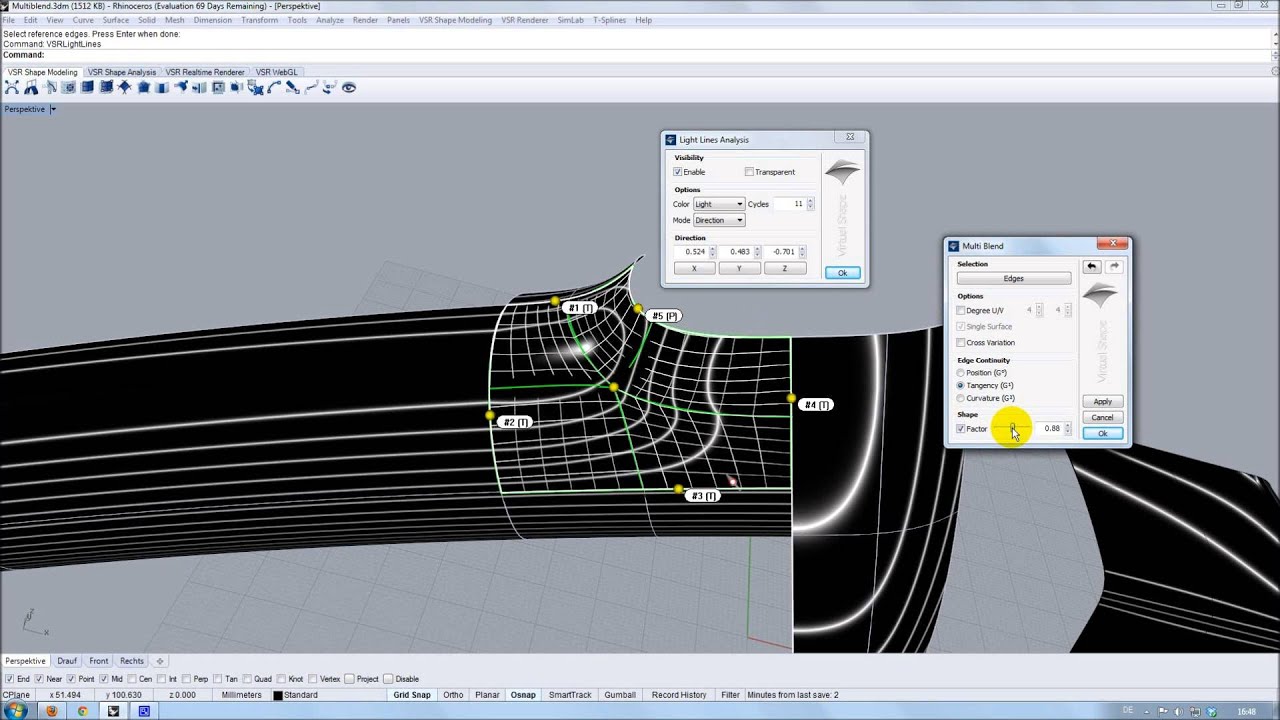1280x720 pixels.
Task: Switch to VSR Shape Analysis tab
Action: pyautogui.click(x=122, y=72)
